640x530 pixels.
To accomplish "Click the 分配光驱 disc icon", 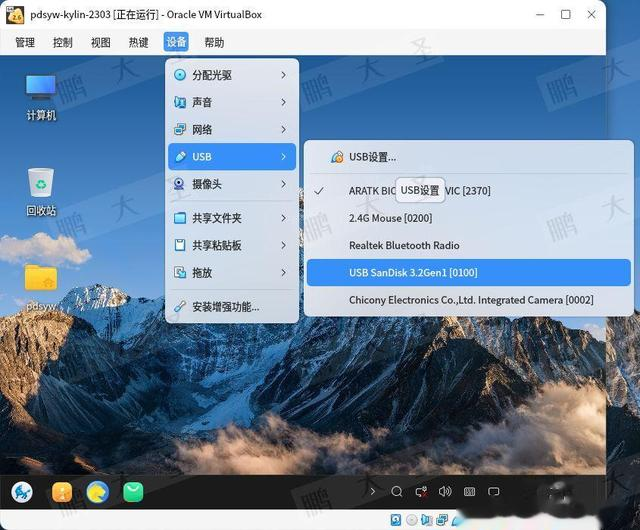I will 180,75.
